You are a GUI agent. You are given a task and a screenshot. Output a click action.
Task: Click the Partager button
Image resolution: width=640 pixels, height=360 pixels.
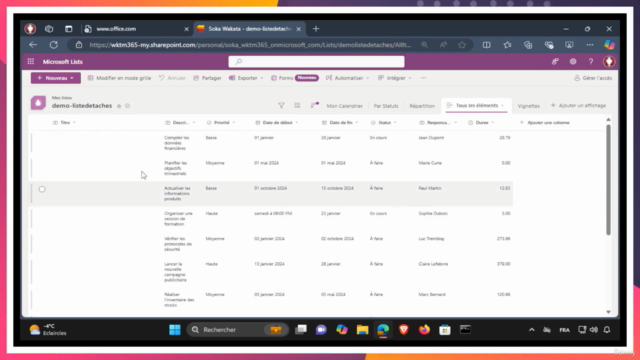207,78
